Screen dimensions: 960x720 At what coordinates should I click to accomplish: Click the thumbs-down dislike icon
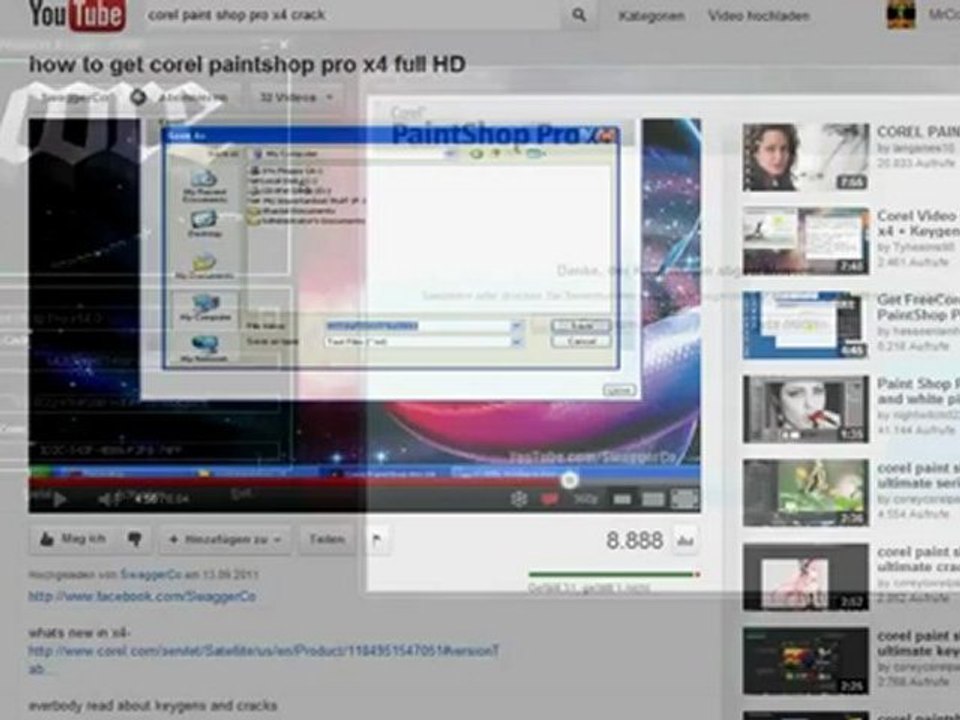point(135,539)
